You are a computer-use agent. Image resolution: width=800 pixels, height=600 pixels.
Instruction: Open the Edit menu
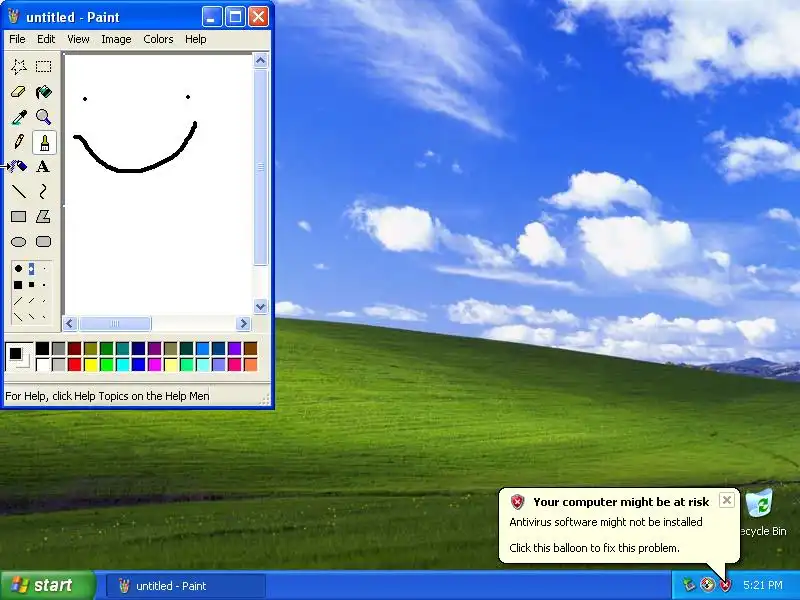point(46,39)
